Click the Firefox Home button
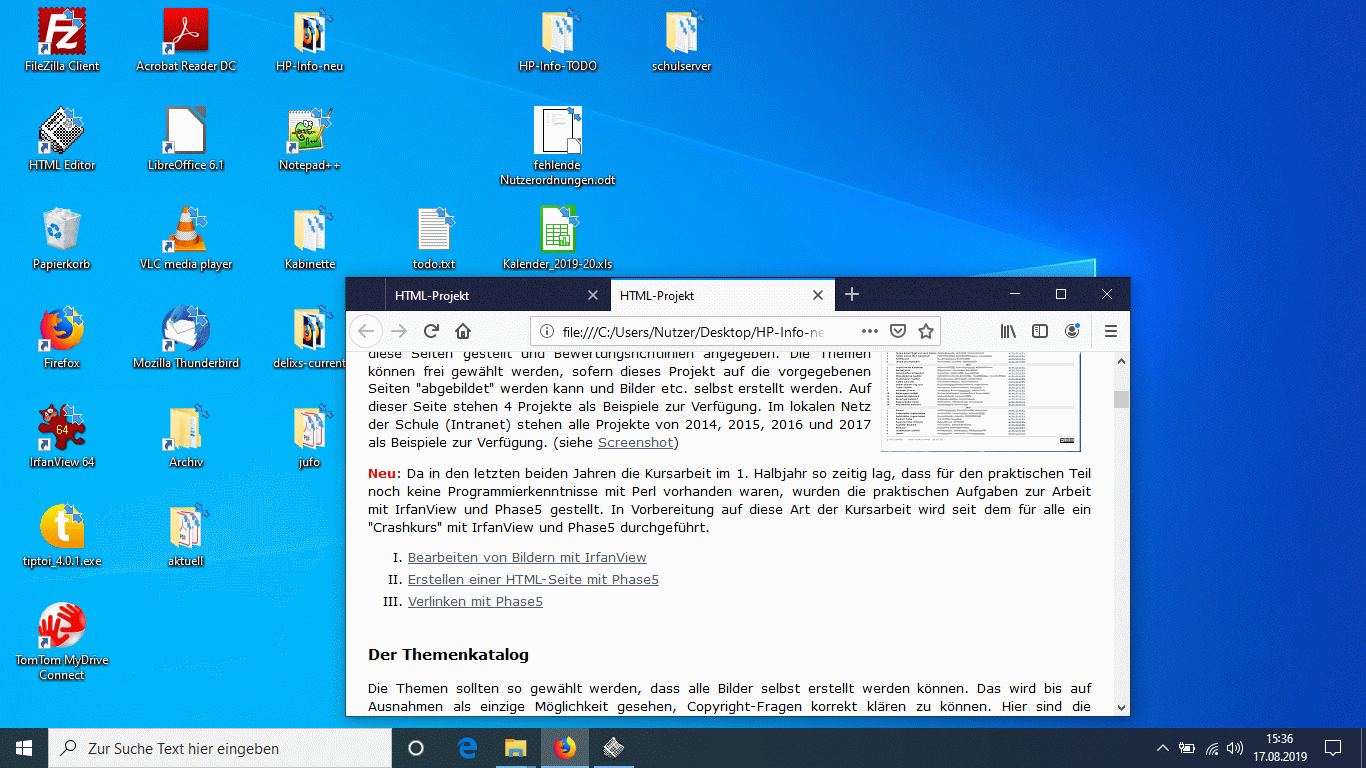This screenshot has width=1366, height=768. [463, 331]
